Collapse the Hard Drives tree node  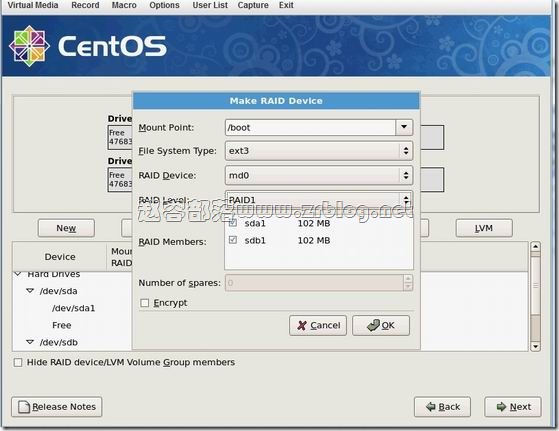pyautogui.click(x=18, y=274)
